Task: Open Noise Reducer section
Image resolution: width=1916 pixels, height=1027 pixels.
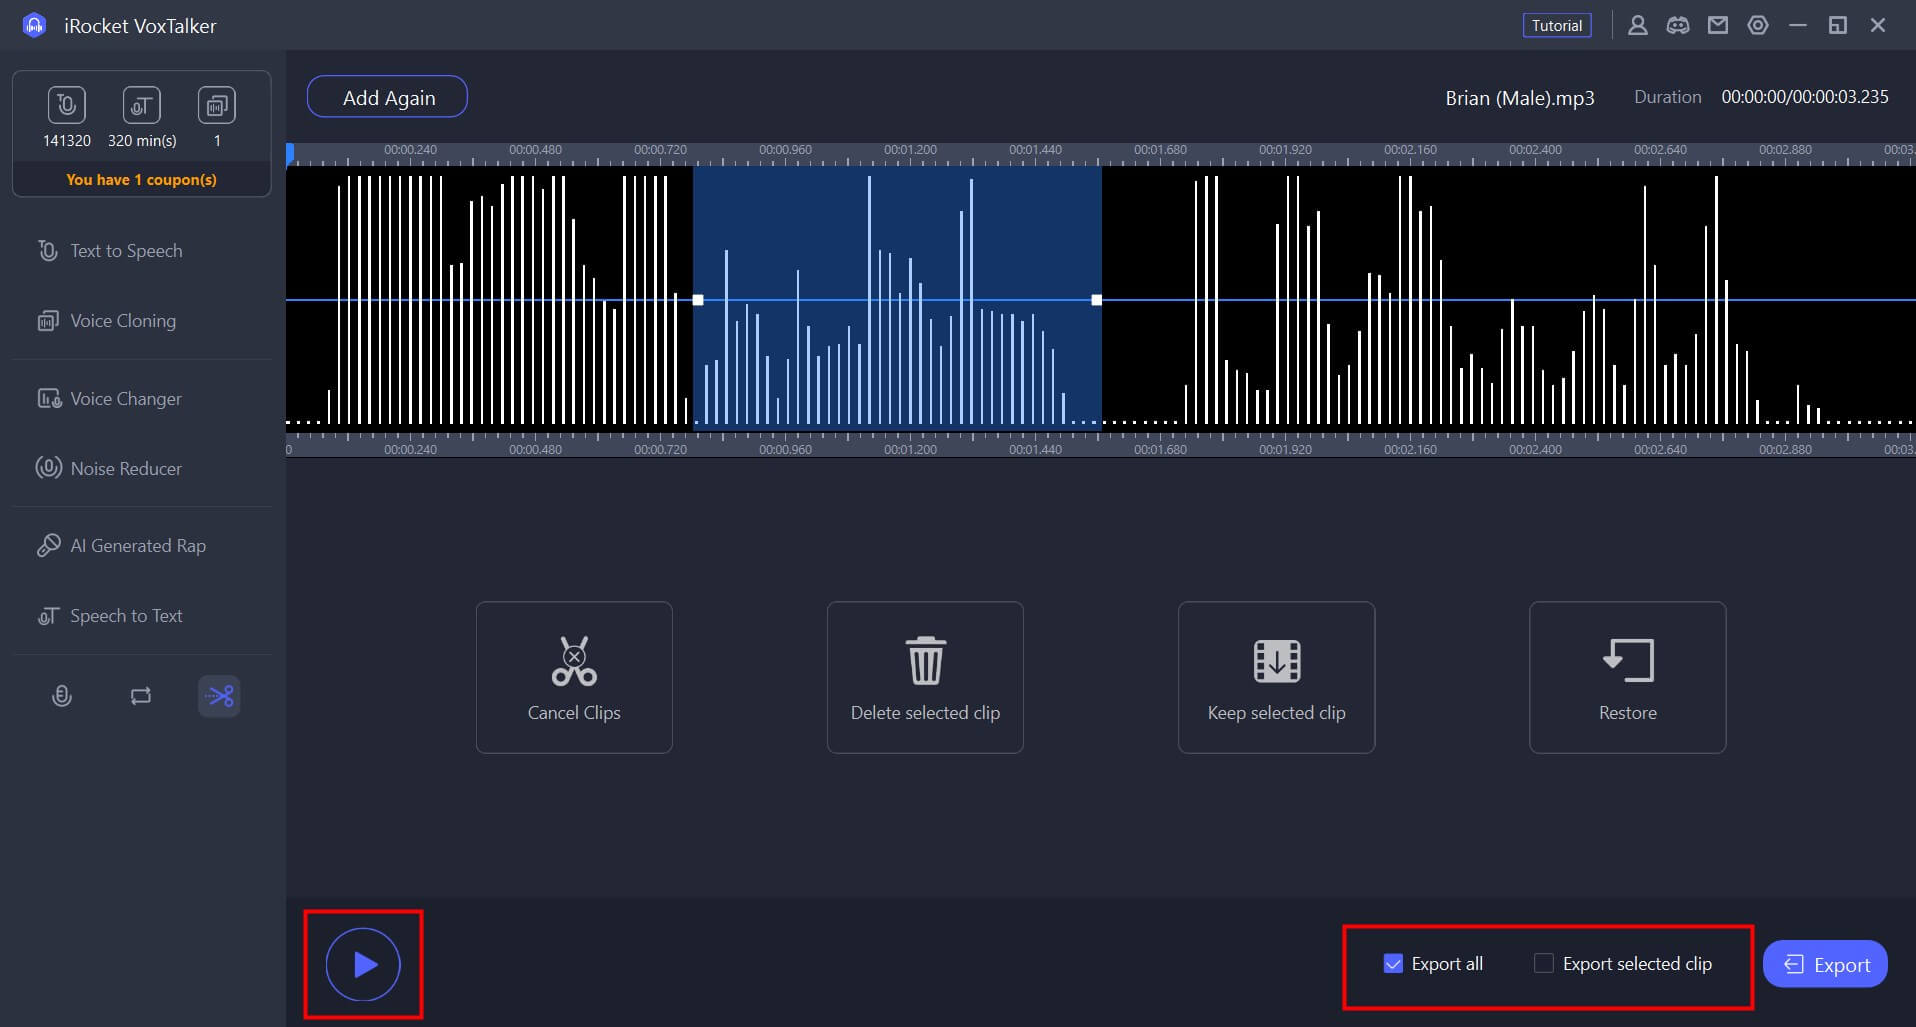Action: pyautogui.click(x=141, y=468)
